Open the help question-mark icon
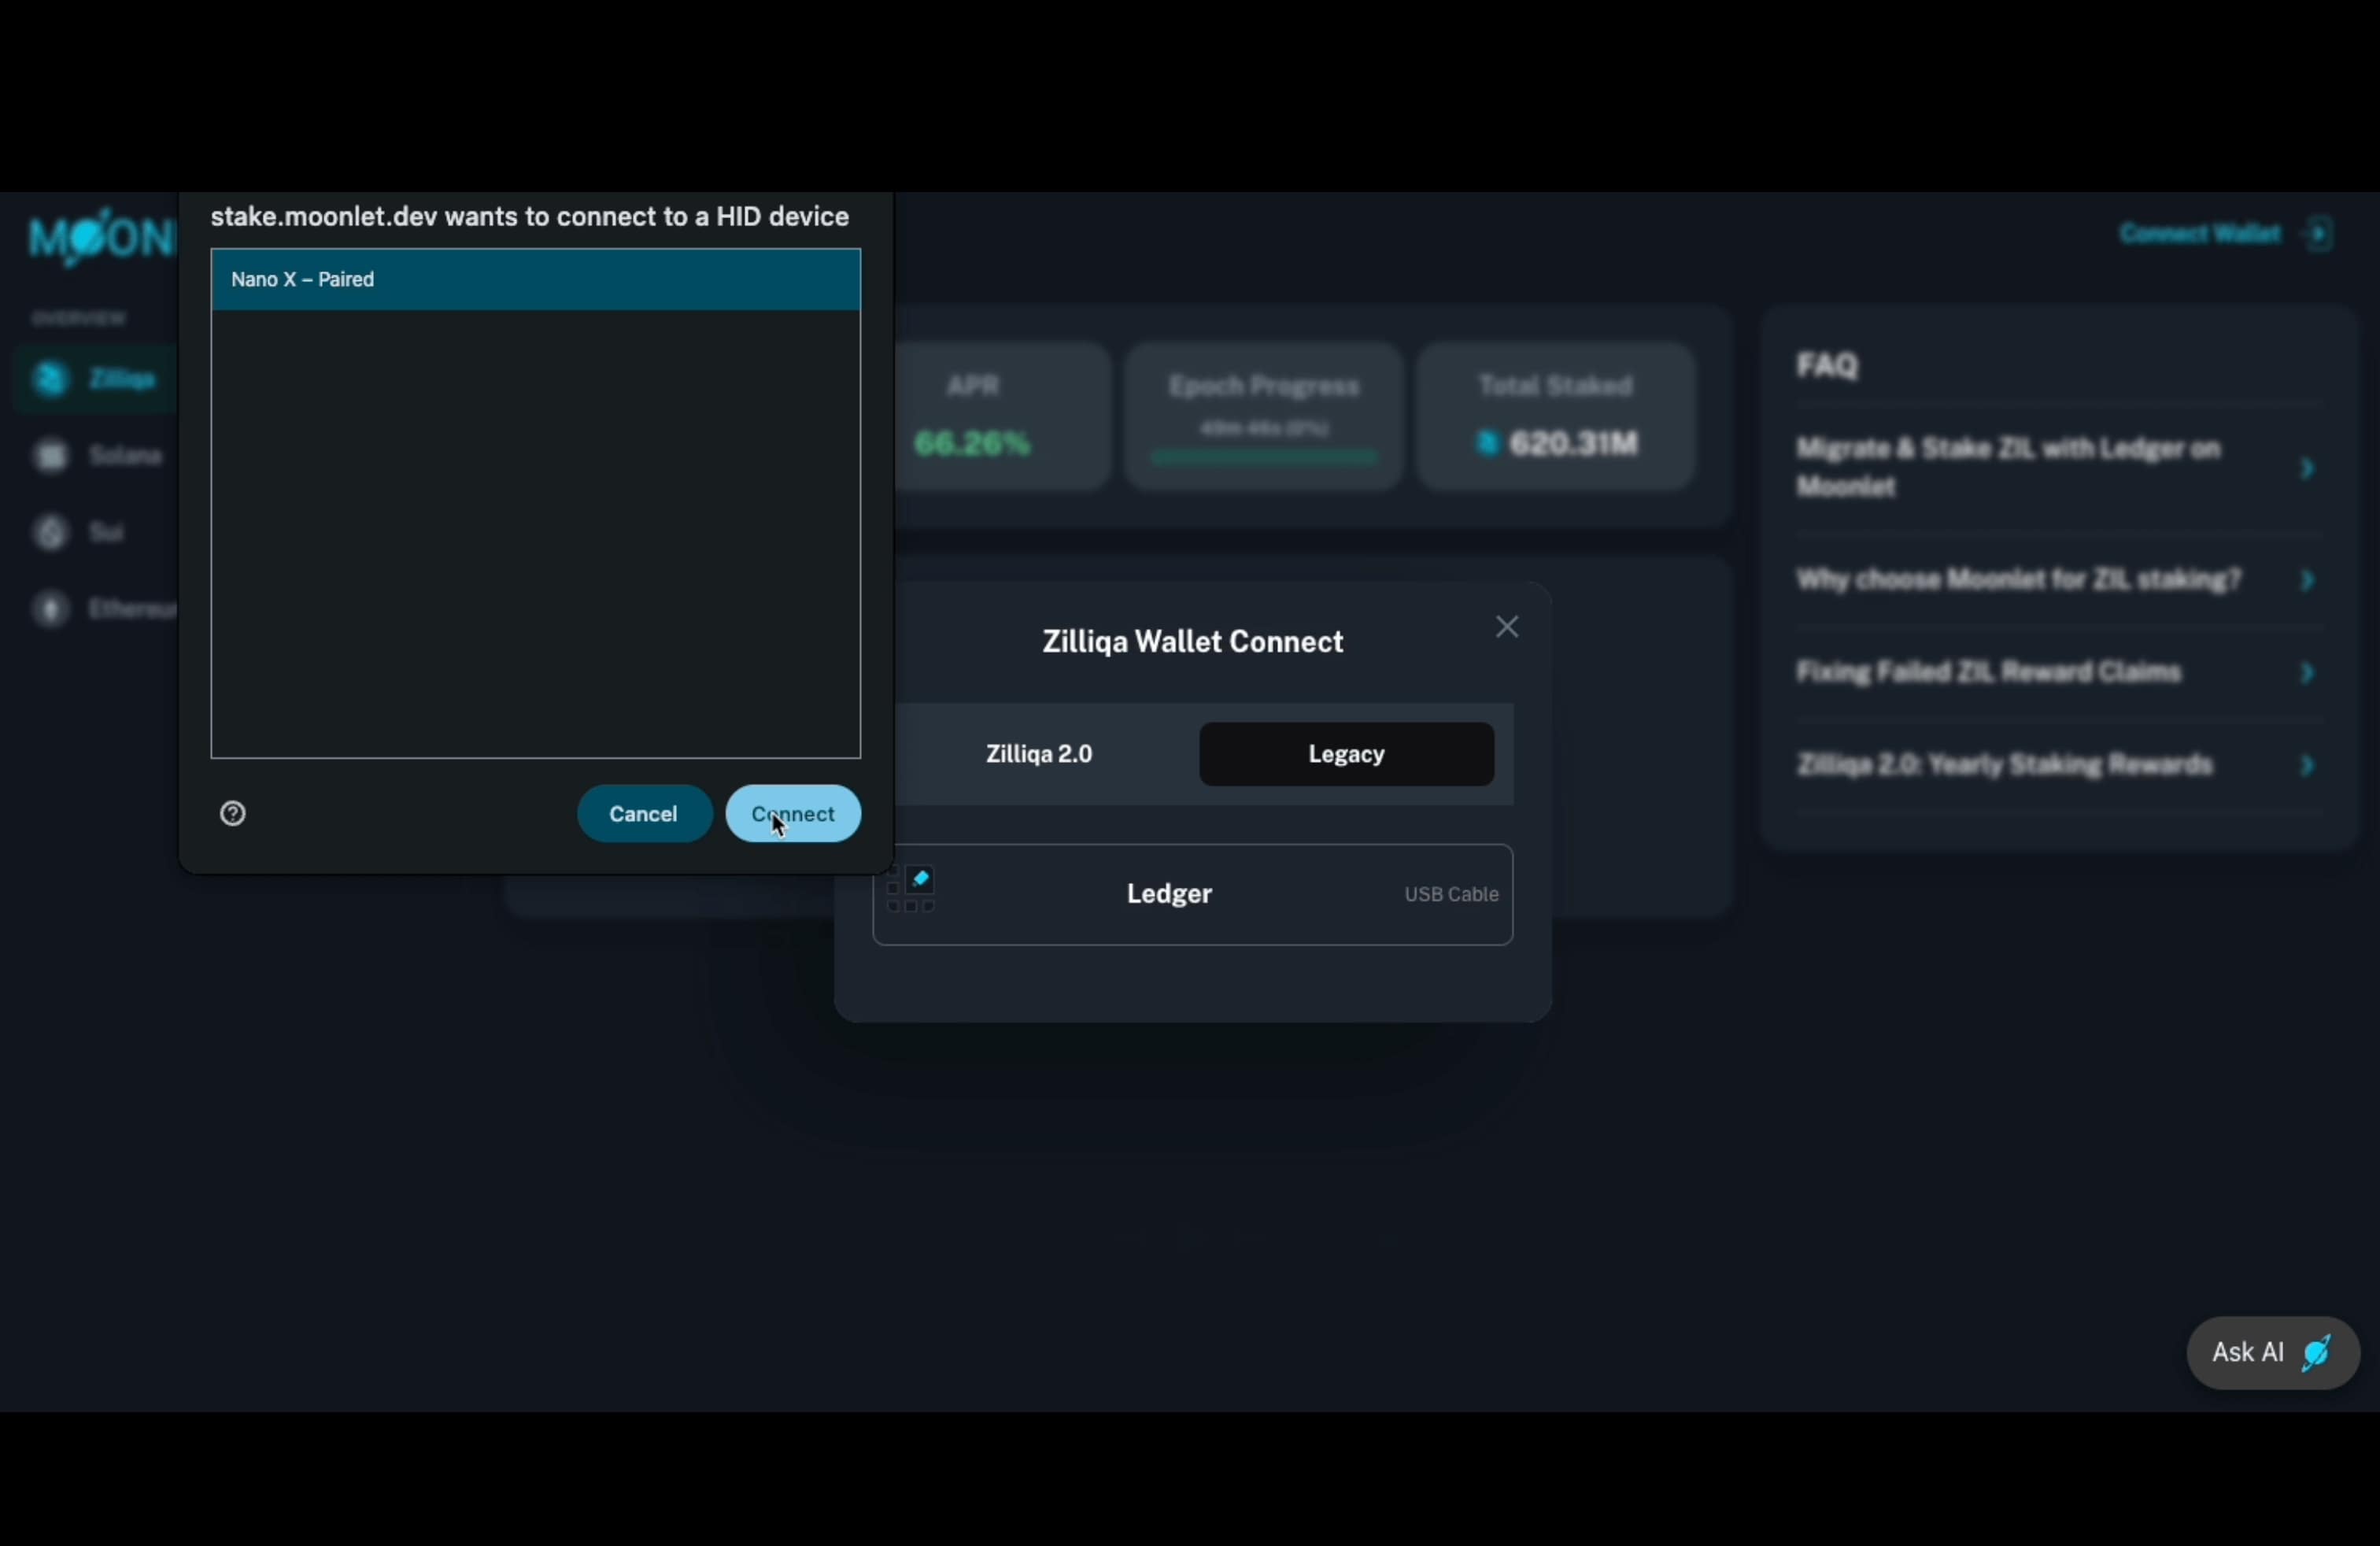Screen dimensions: 2380x1546 point(233,814)
